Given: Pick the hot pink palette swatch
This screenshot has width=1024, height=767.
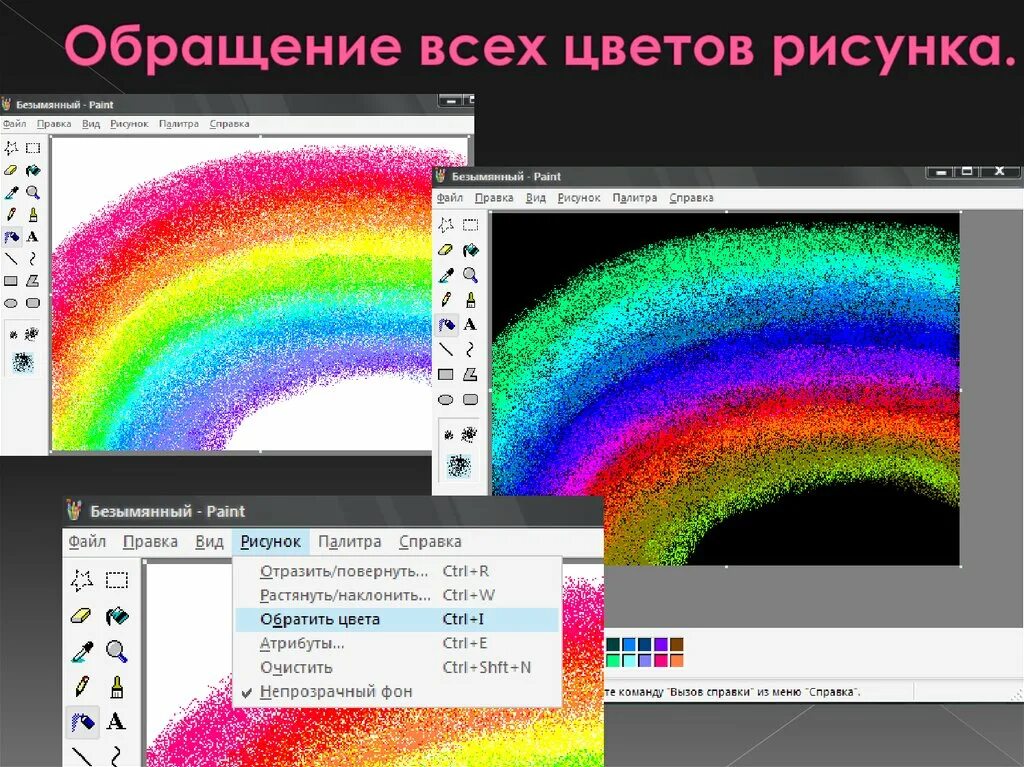Looking at the screenshot, I should (x=661, y=661).
